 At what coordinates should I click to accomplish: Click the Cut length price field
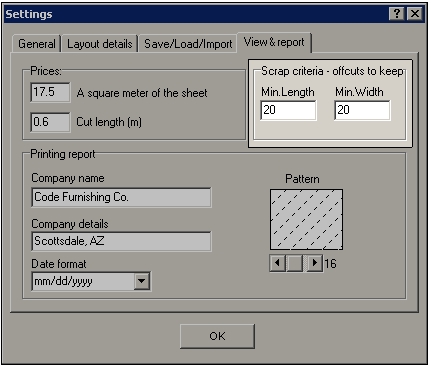coord(50,122)
